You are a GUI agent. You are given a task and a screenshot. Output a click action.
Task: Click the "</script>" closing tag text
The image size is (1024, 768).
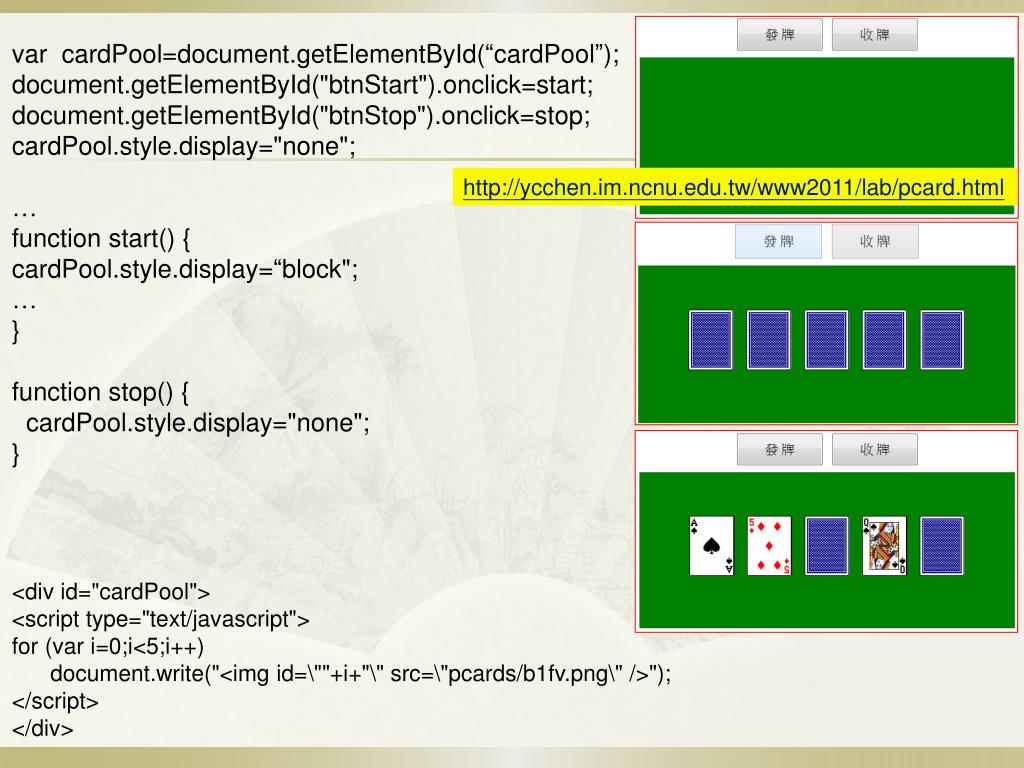(x=55, y=701)
